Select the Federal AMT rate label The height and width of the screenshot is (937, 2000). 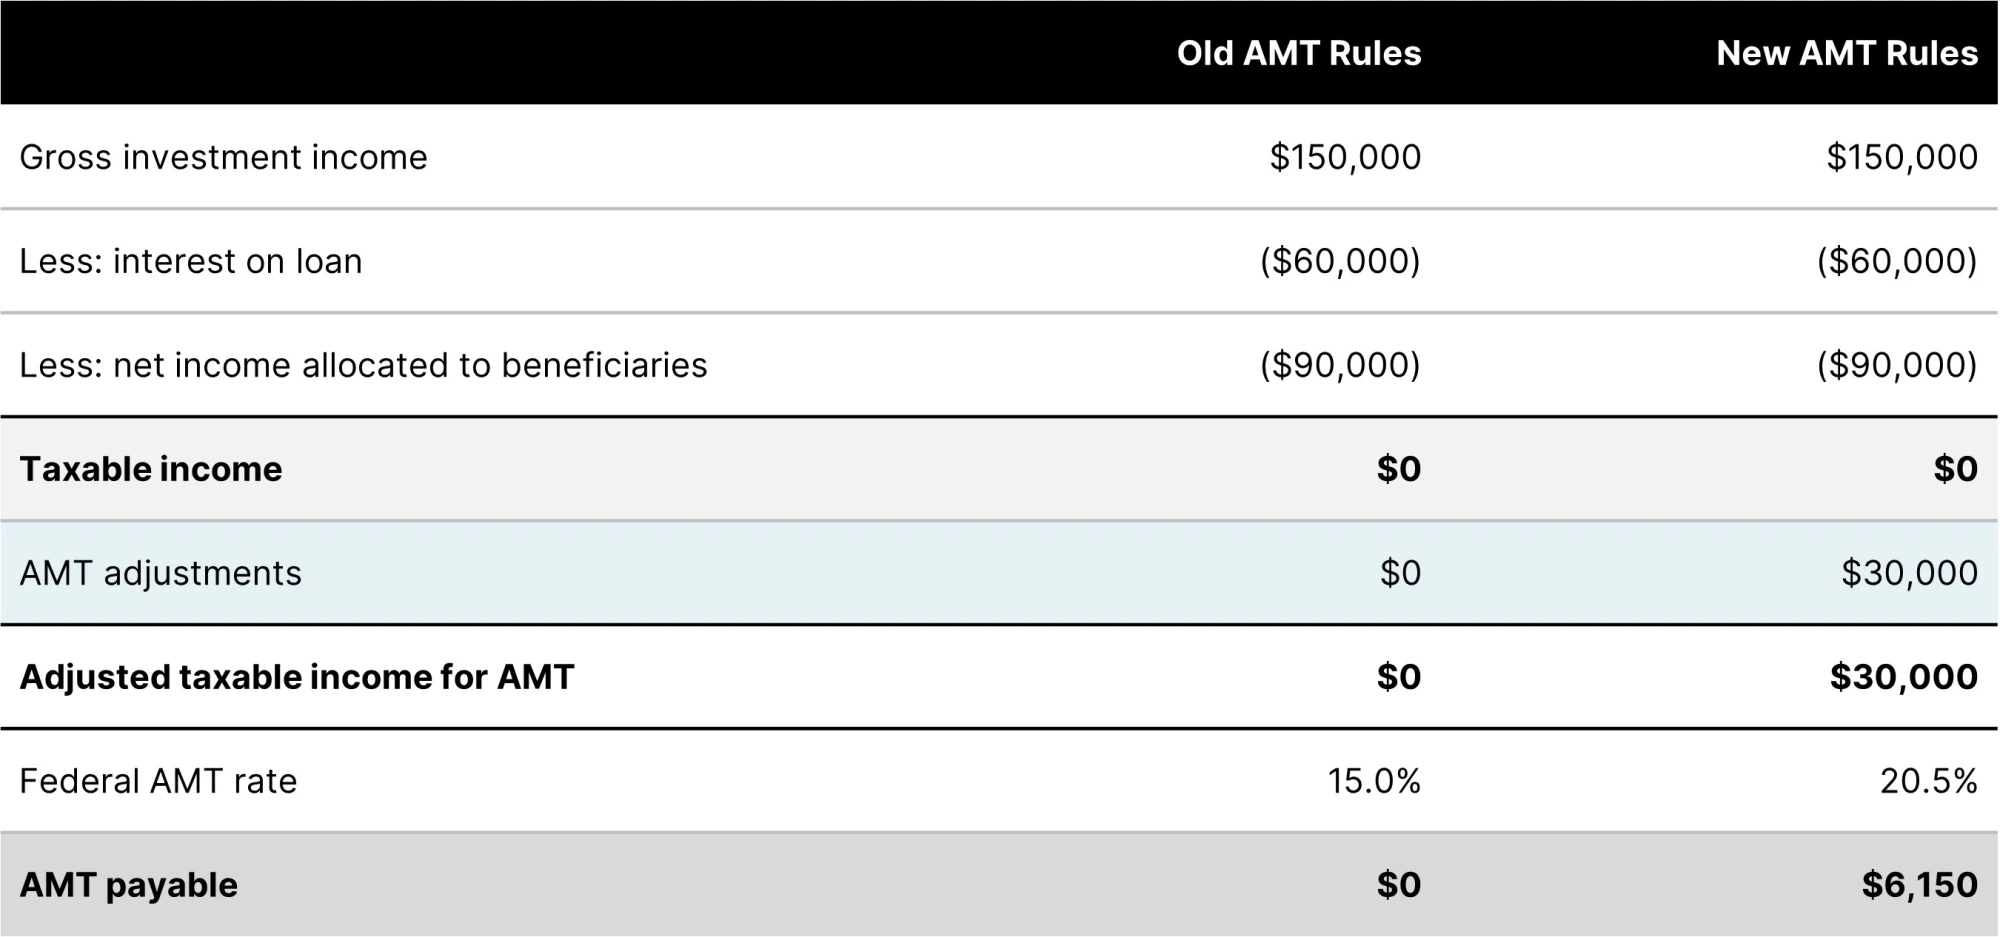(159, 781)
